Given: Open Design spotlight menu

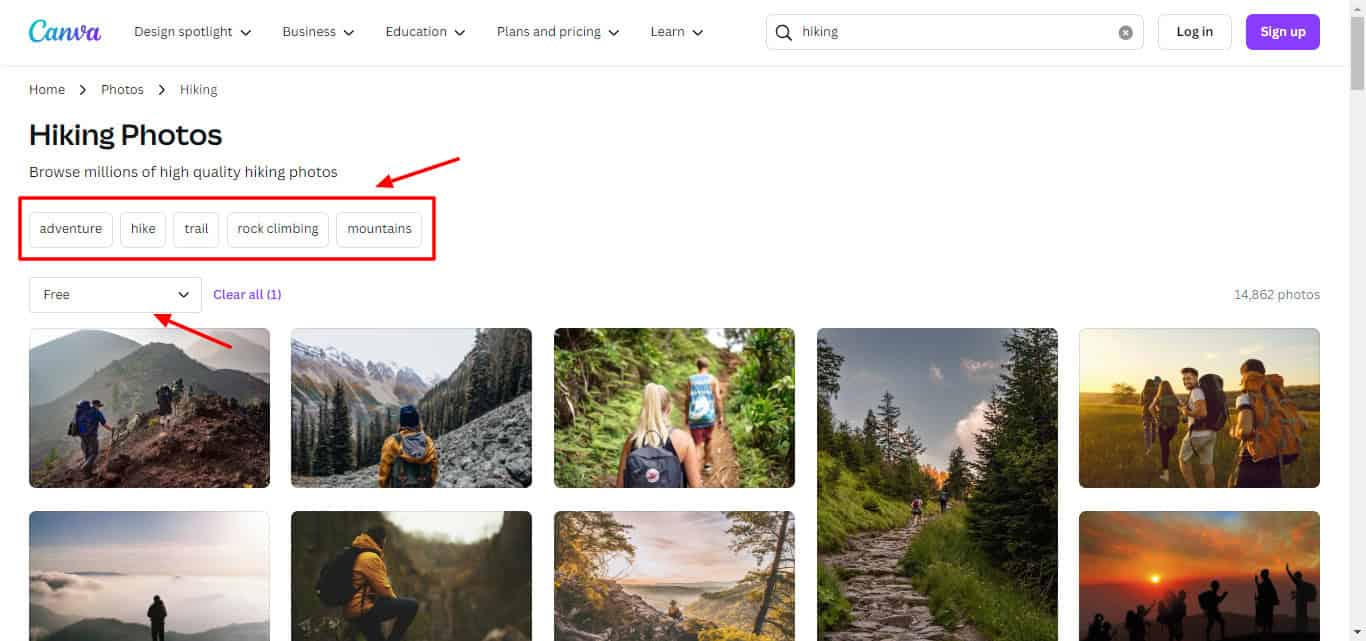Looking at the screenshot, I should pyautogui.click(x=192, y=32).
